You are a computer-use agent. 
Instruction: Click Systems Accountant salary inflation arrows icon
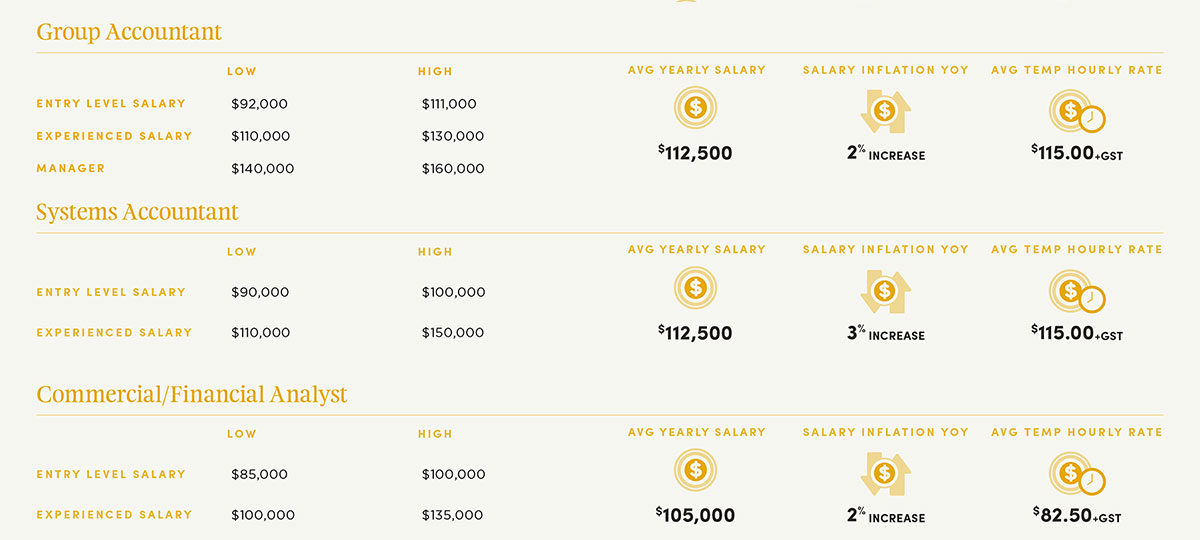[x=885, y=291]
